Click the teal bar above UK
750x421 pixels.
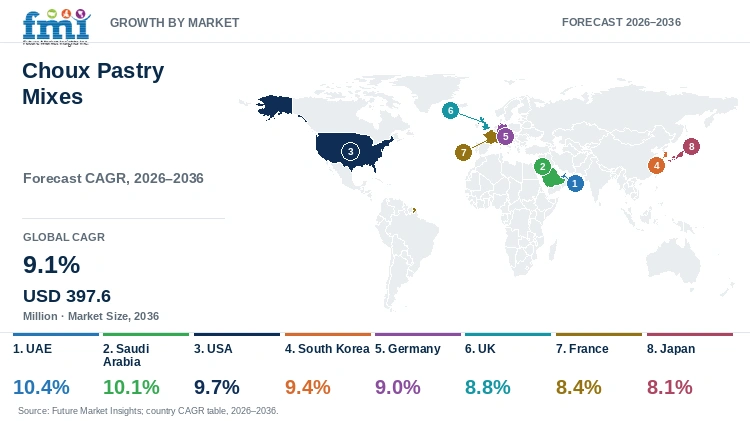[507, 334]
